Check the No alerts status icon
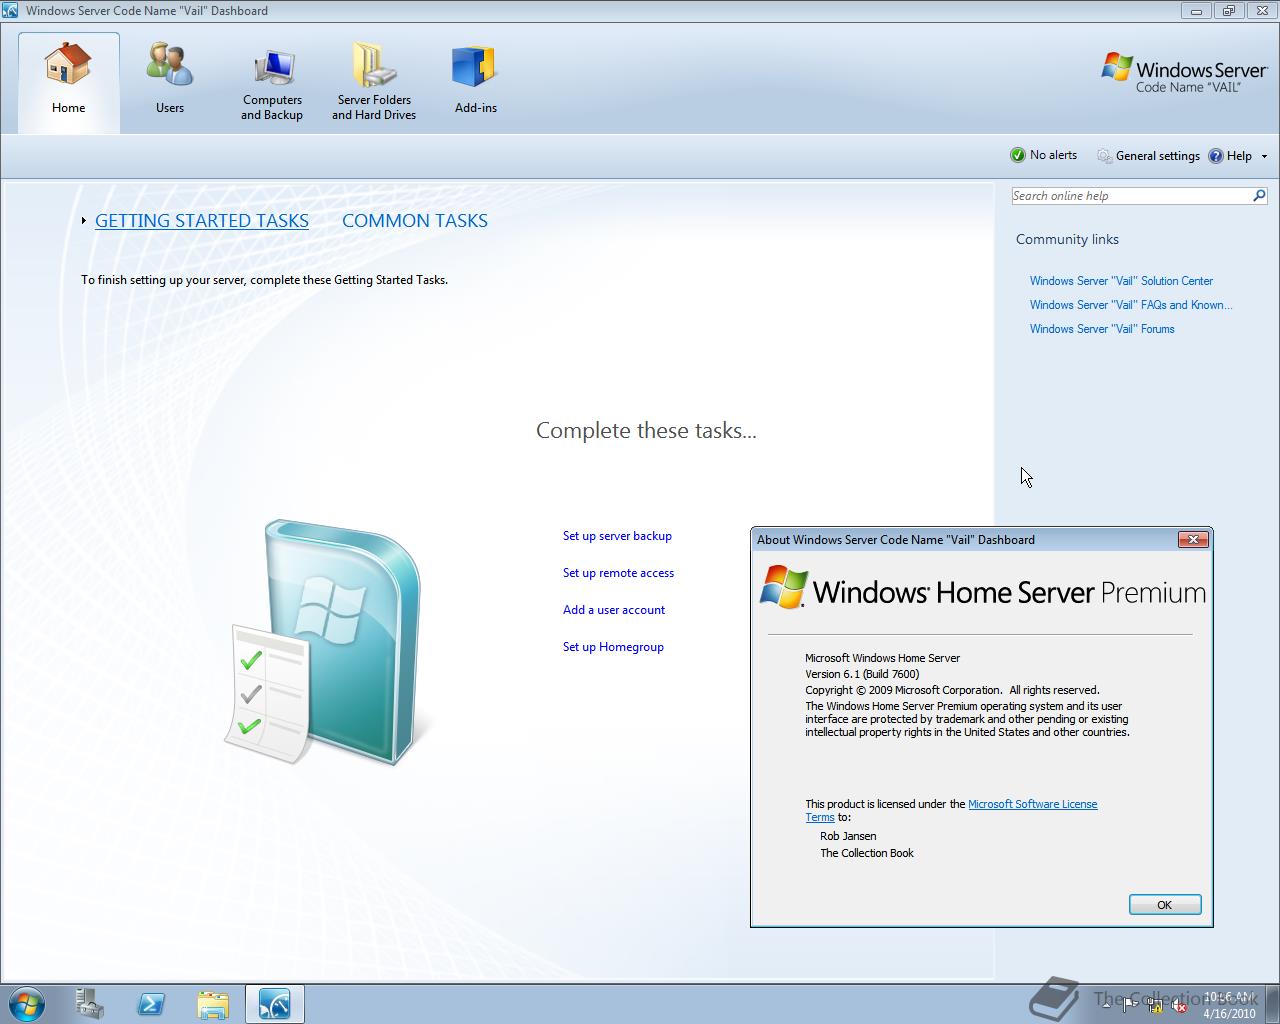 1017,155
